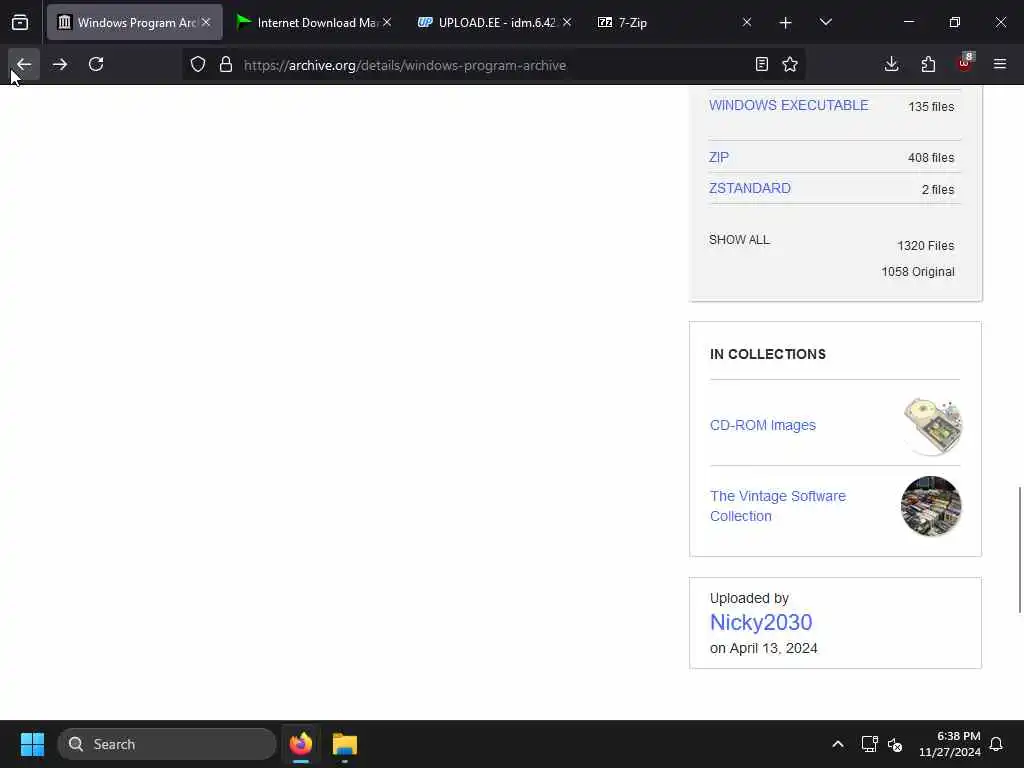The height and width of the screenshot is (768, 1024).
Task: Click SHOW ALL files link
Action: pyautogui.click(x=739, y=240)
